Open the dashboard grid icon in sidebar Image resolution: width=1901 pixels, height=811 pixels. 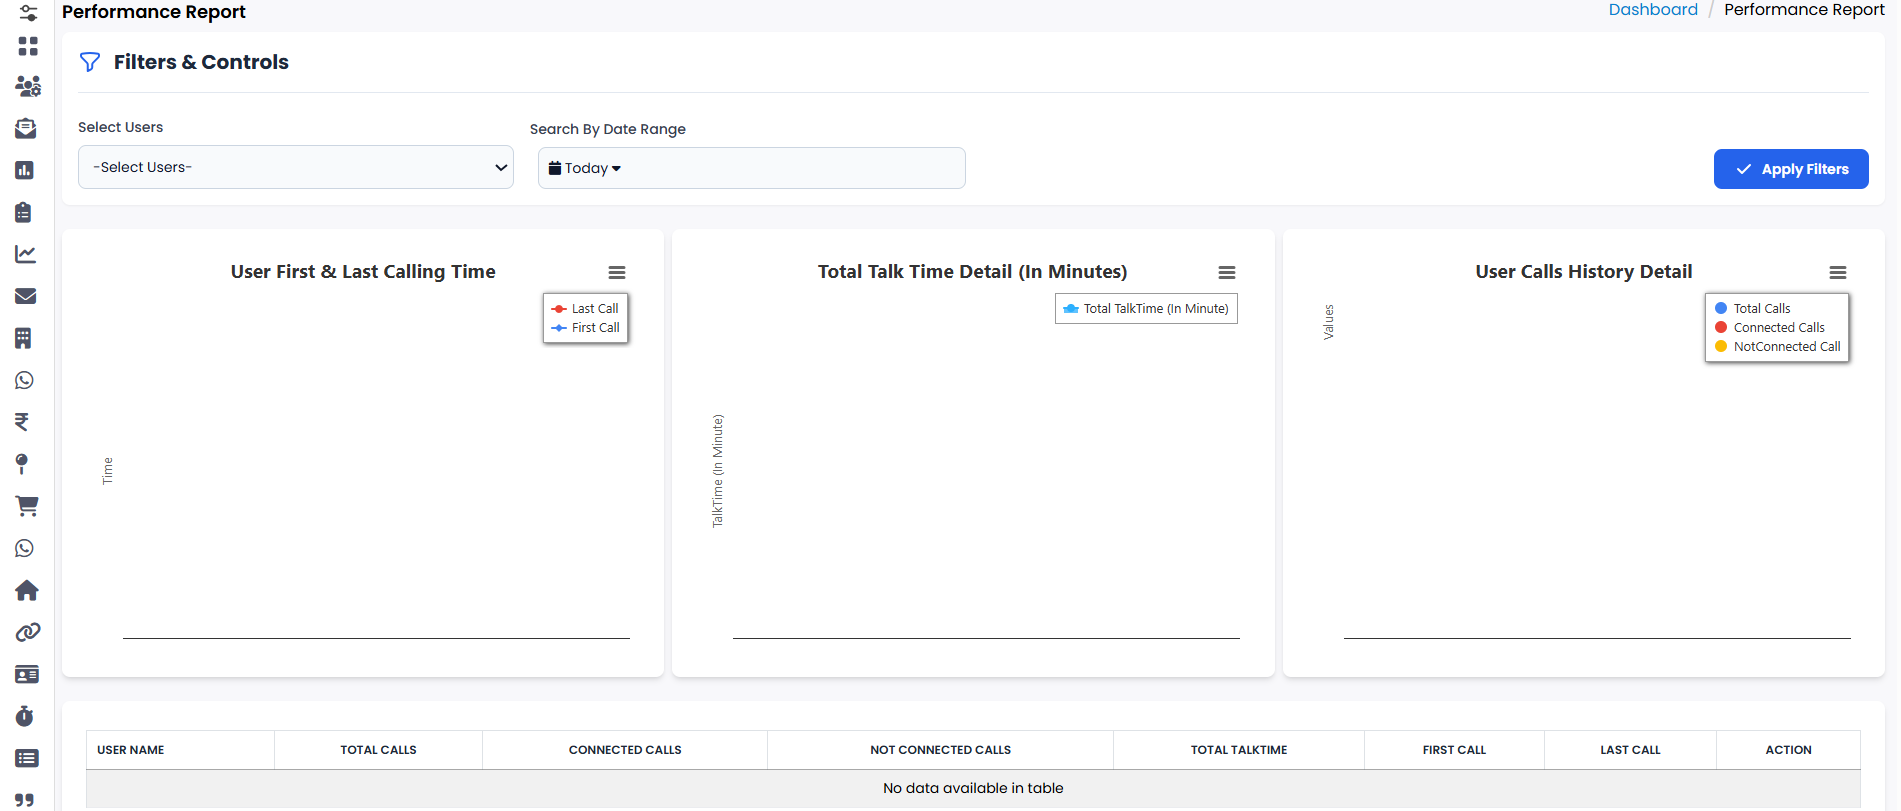click(28, 46)
